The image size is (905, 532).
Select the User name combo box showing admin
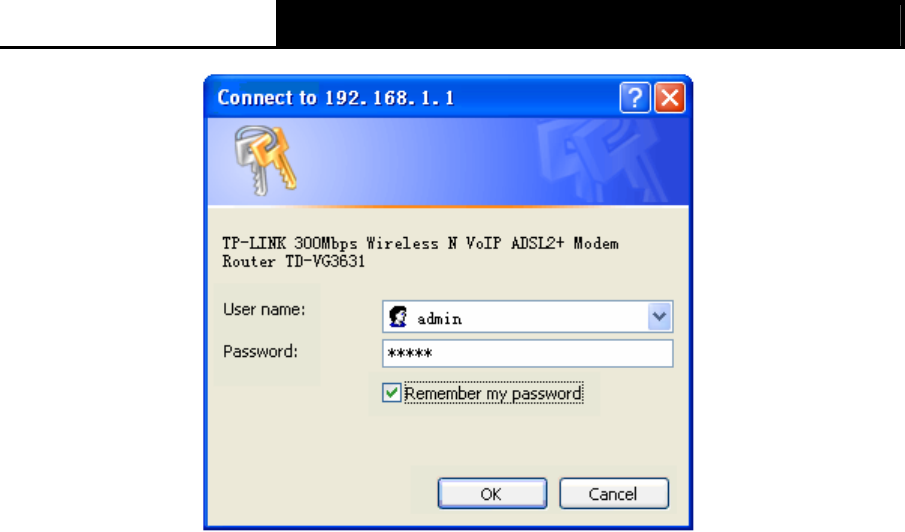pyautogui.click(x=528, y=316)
